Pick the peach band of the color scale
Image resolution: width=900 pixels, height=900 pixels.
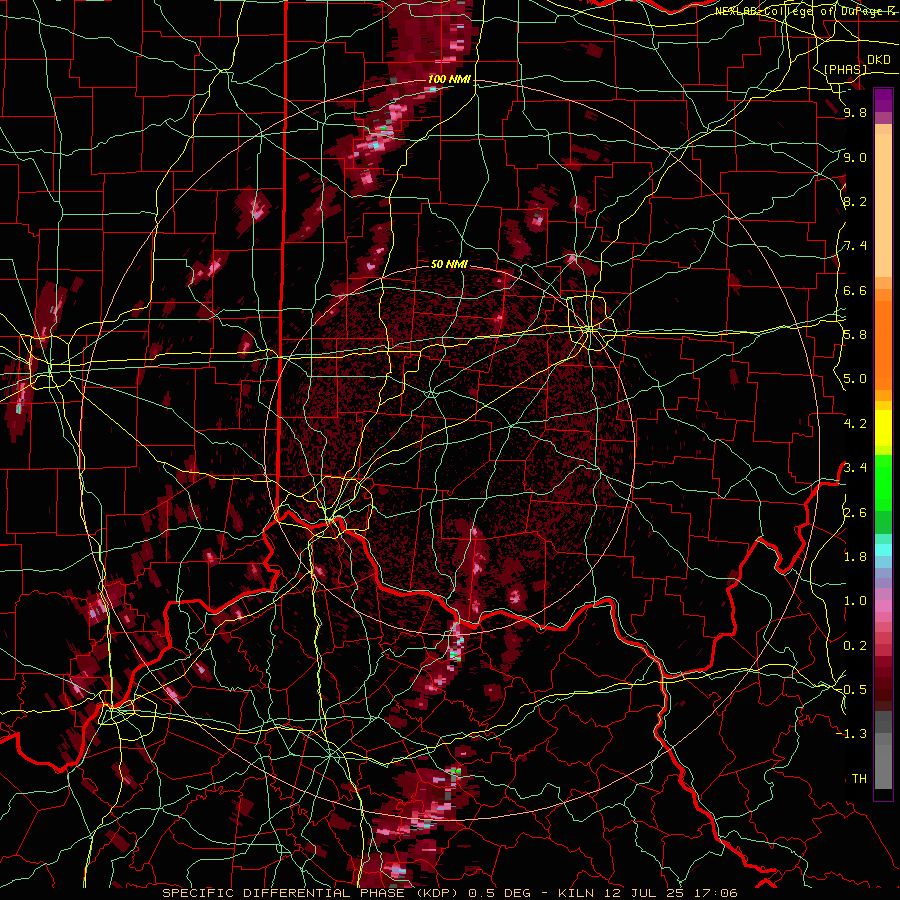click(883, 205)
